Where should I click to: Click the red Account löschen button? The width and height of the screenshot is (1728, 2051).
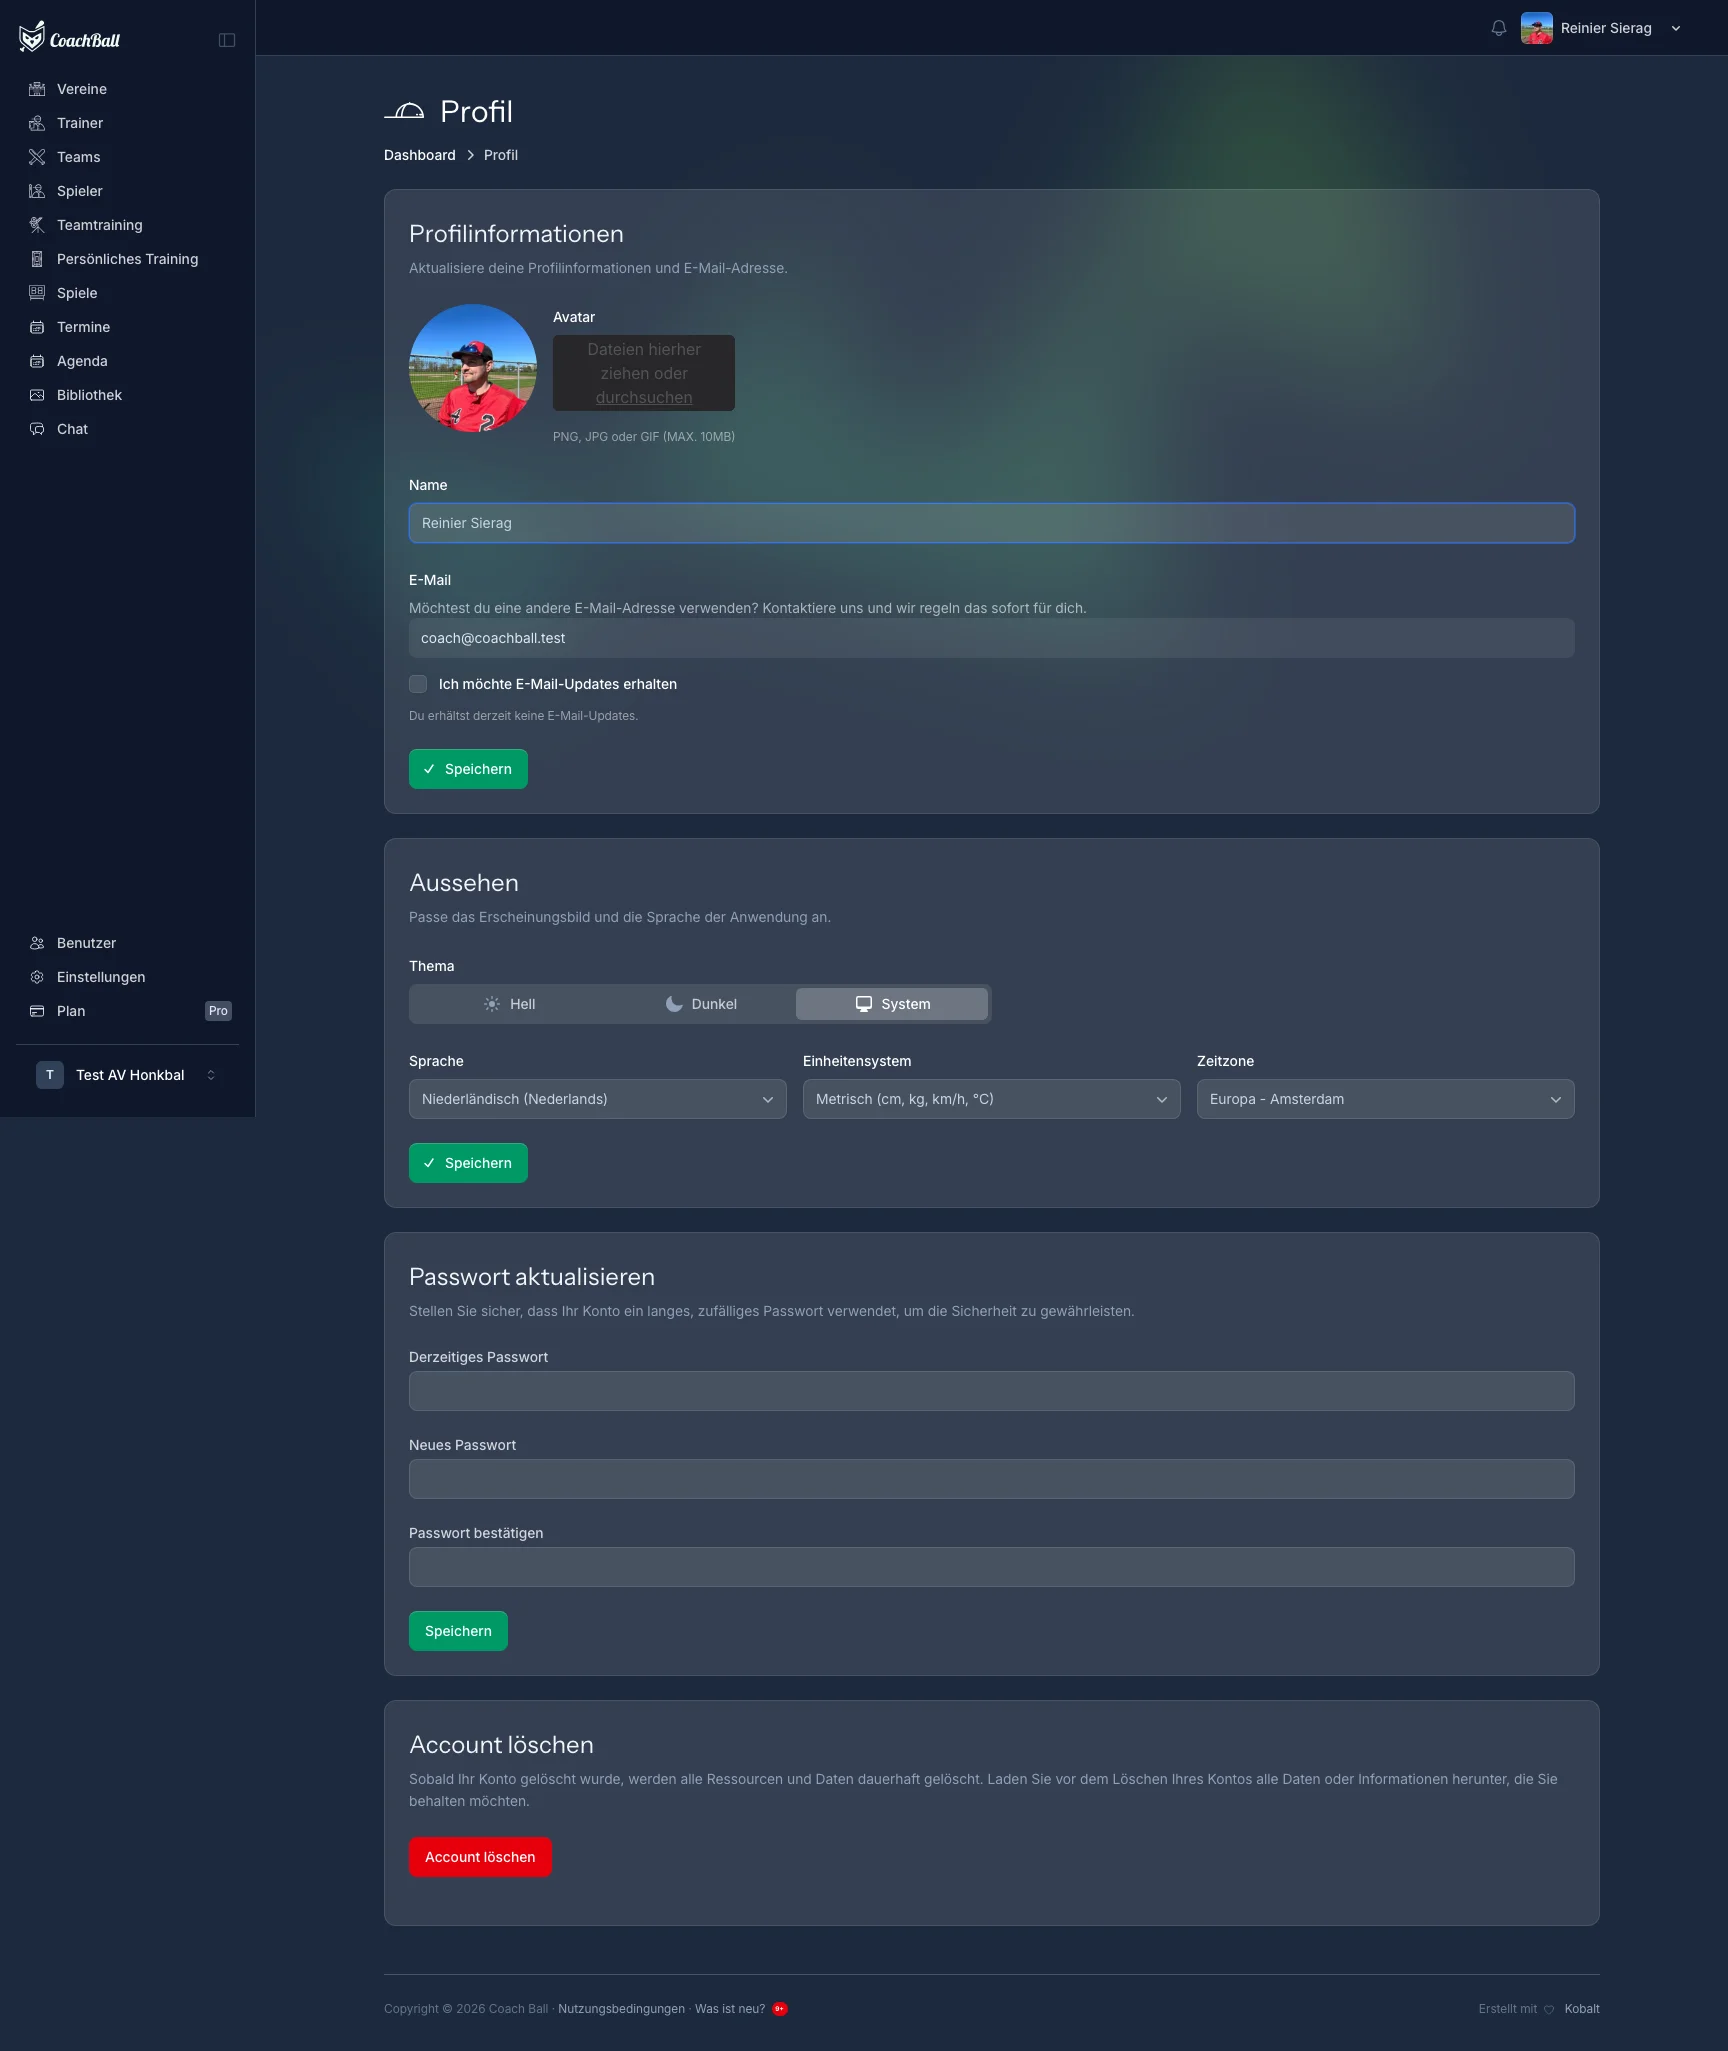pos(480,1857)
